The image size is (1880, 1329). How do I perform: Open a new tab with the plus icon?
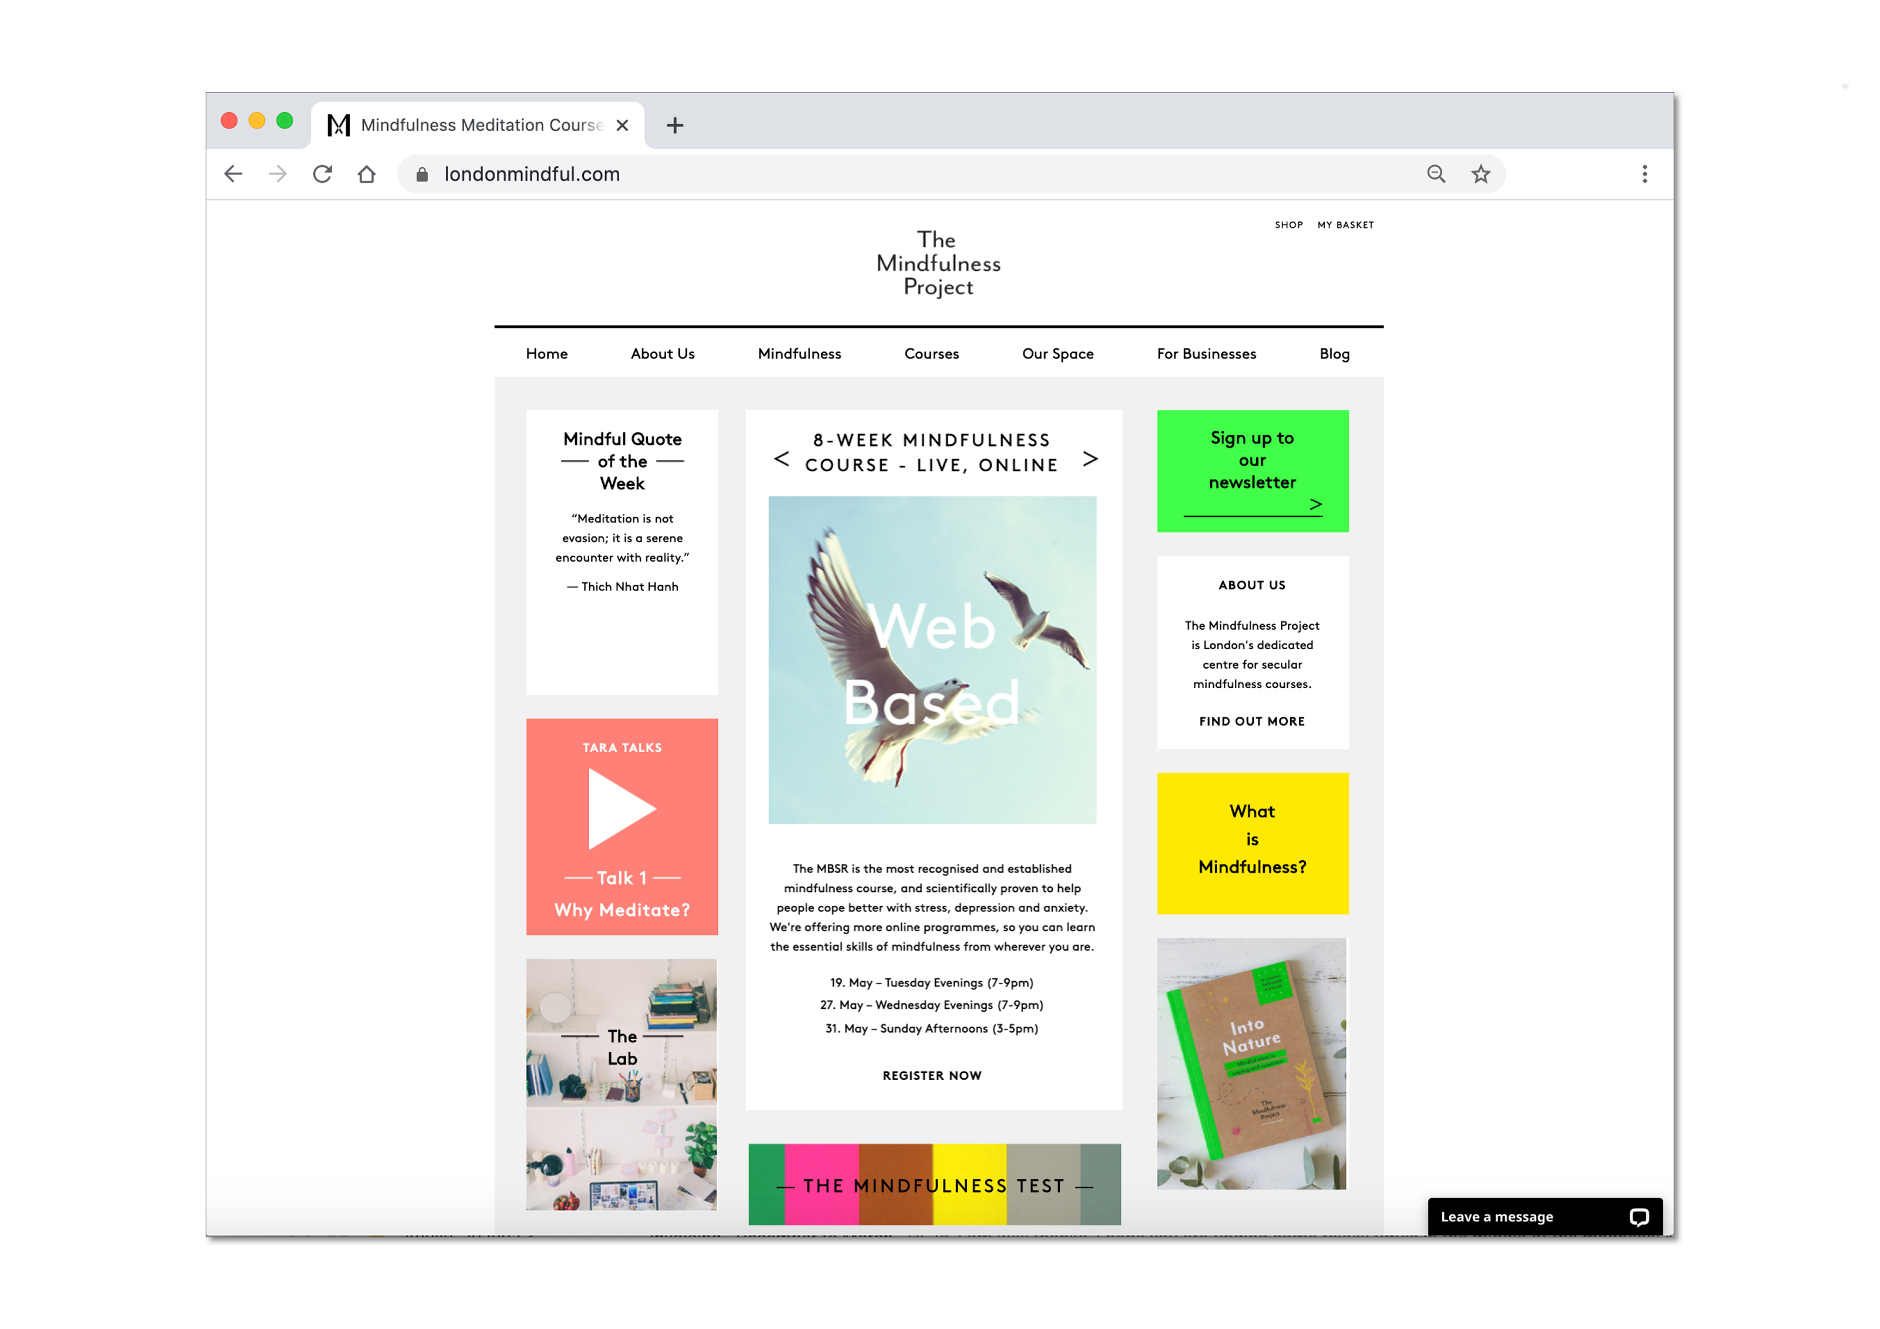pyautogui.click(x=676, y=125)
